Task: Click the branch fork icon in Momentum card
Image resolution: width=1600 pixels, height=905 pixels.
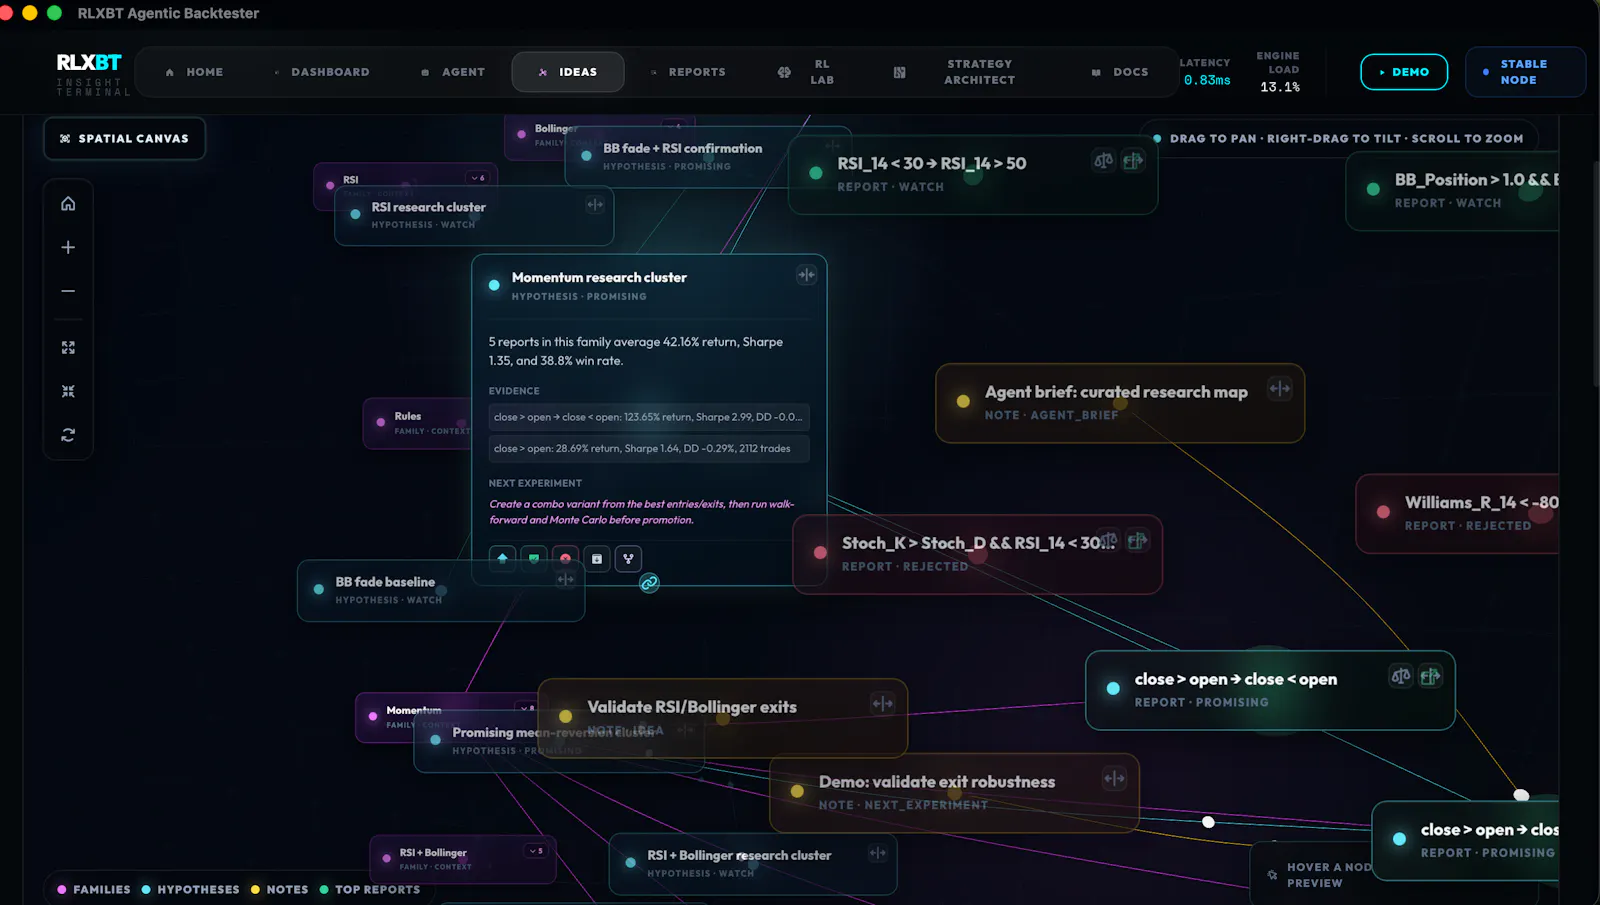Action: [628, 558]
